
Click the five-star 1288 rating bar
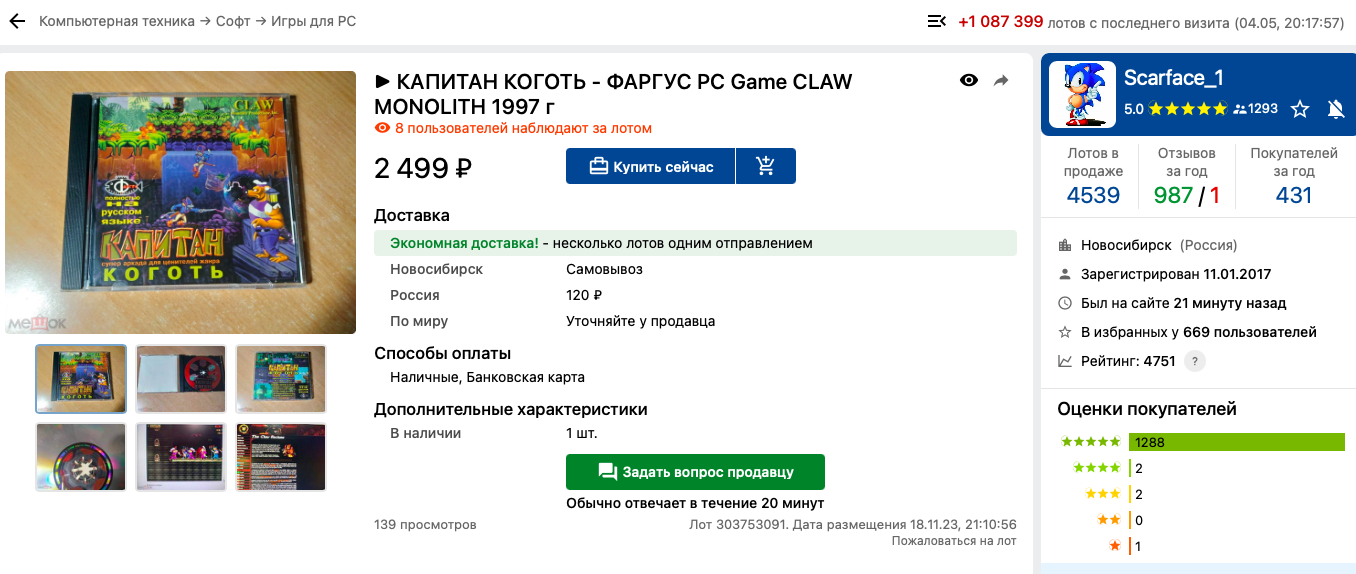pos(1236,442)
